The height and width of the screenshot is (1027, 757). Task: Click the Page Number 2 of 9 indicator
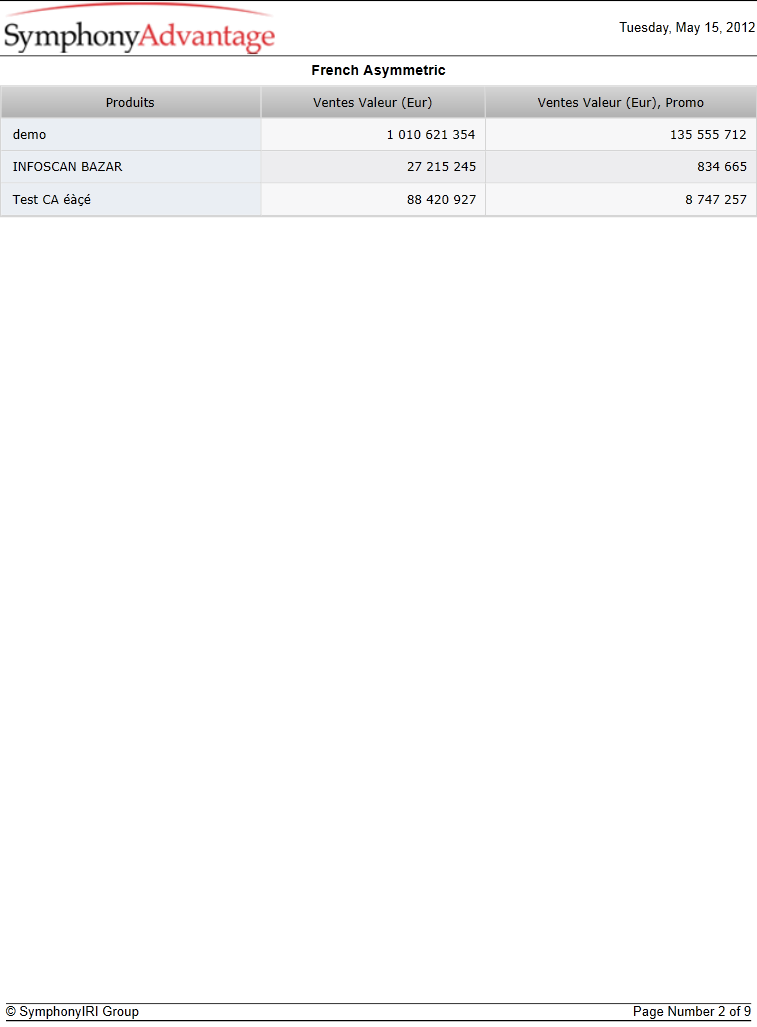tap(692, 1011)
